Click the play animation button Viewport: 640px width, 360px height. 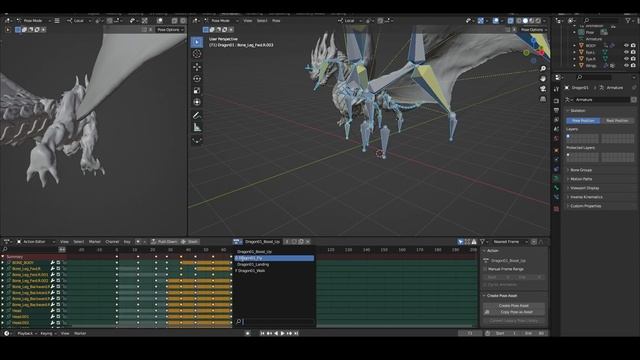tap(282, 333)
